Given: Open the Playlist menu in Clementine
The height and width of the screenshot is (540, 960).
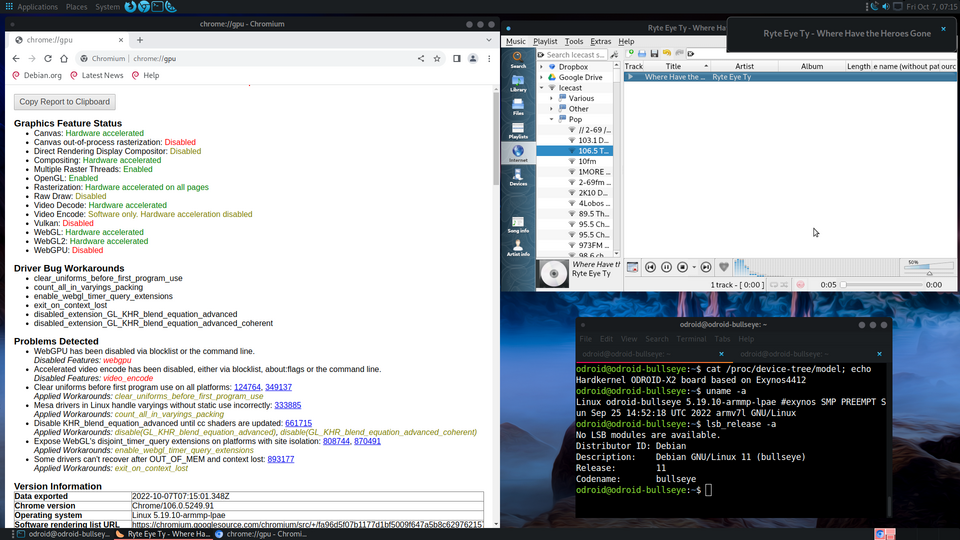Looking at the screenshot, I should 545,42.
